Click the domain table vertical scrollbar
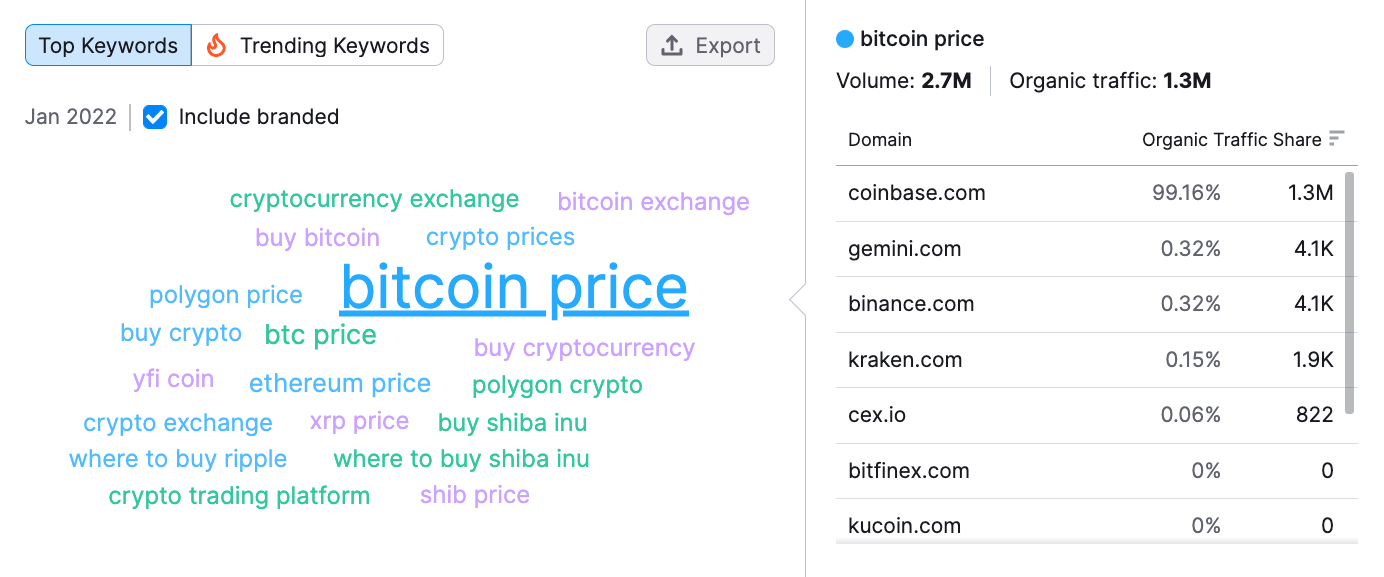 coord(1351,293)
